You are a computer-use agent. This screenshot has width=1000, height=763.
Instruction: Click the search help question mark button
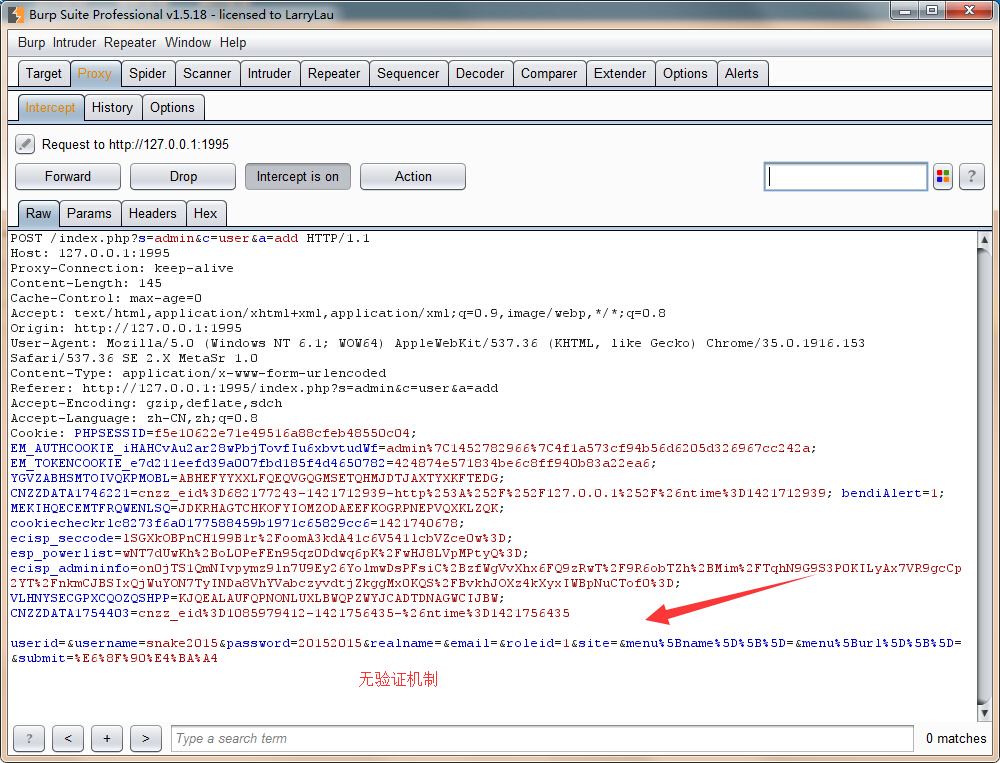(x=29, y=738)
